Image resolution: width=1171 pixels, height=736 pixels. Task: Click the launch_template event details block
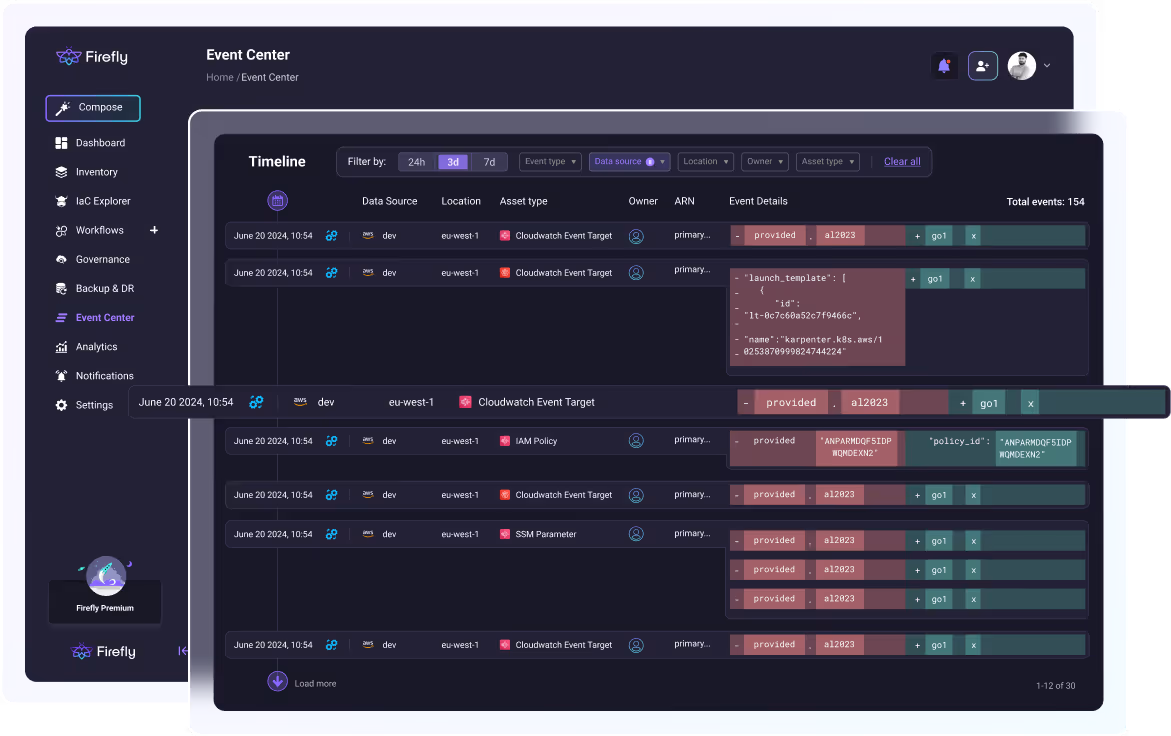point(817,317)
